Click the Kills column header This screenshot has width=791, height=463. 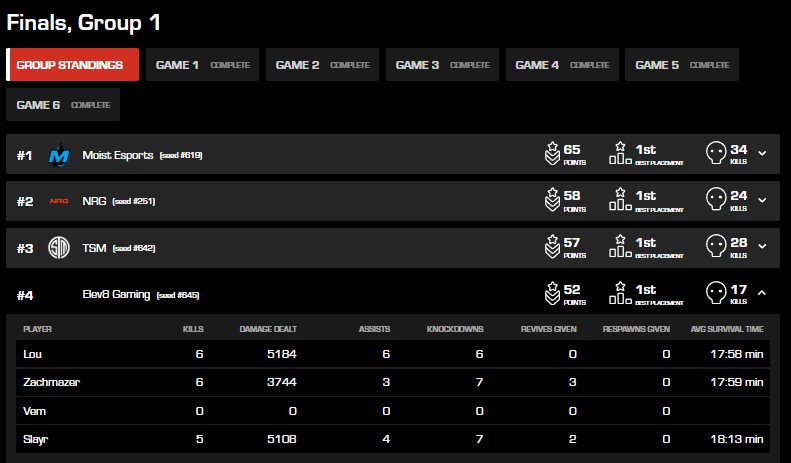(x=193, y=329)
